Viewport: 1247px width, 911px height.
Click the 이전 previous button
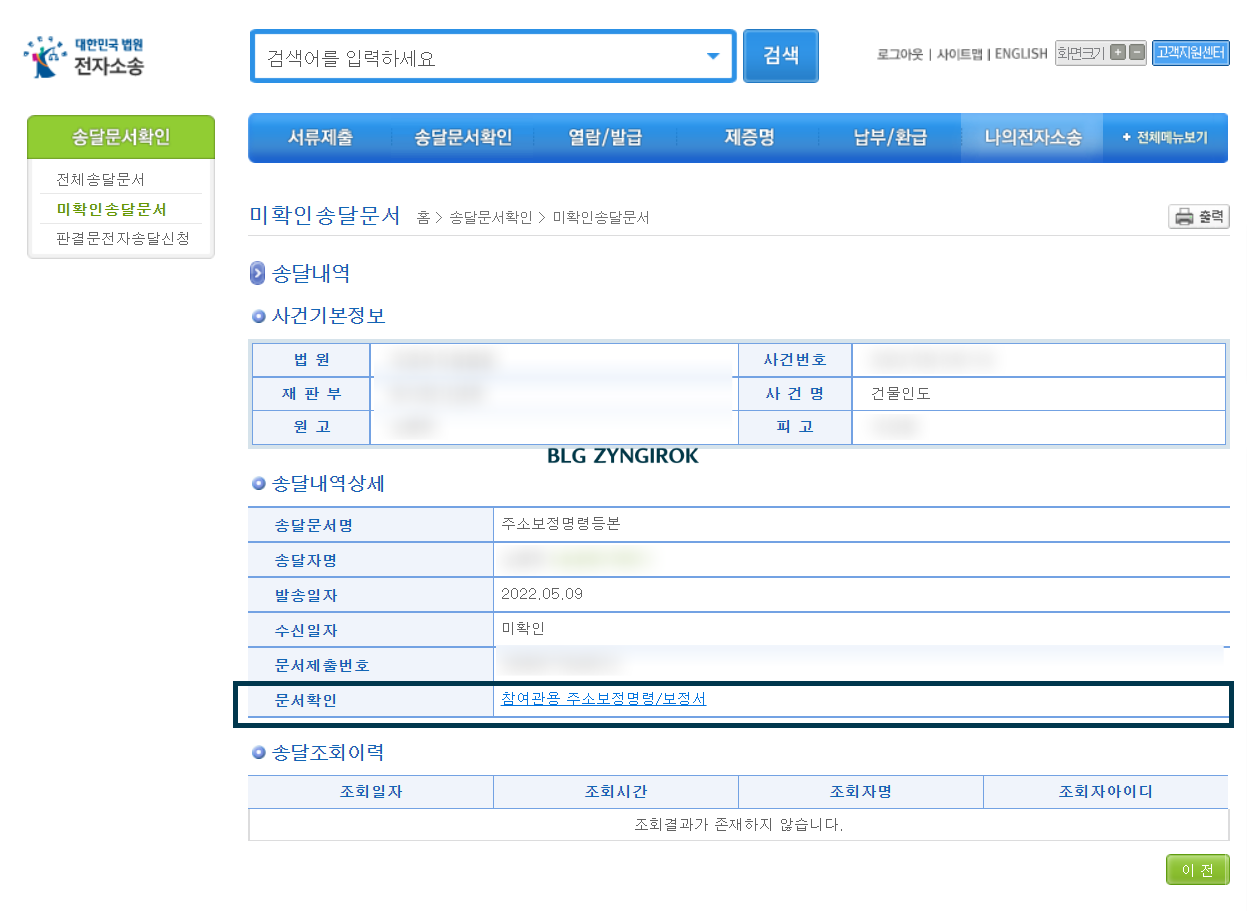[1197, 869]
